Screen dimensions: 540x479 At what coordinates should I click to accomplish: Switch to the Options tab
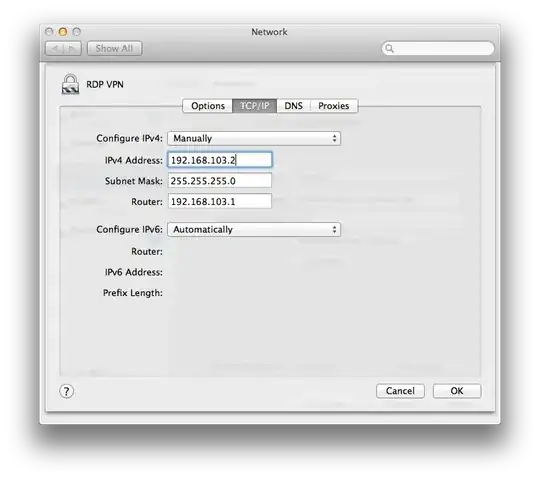208,106
